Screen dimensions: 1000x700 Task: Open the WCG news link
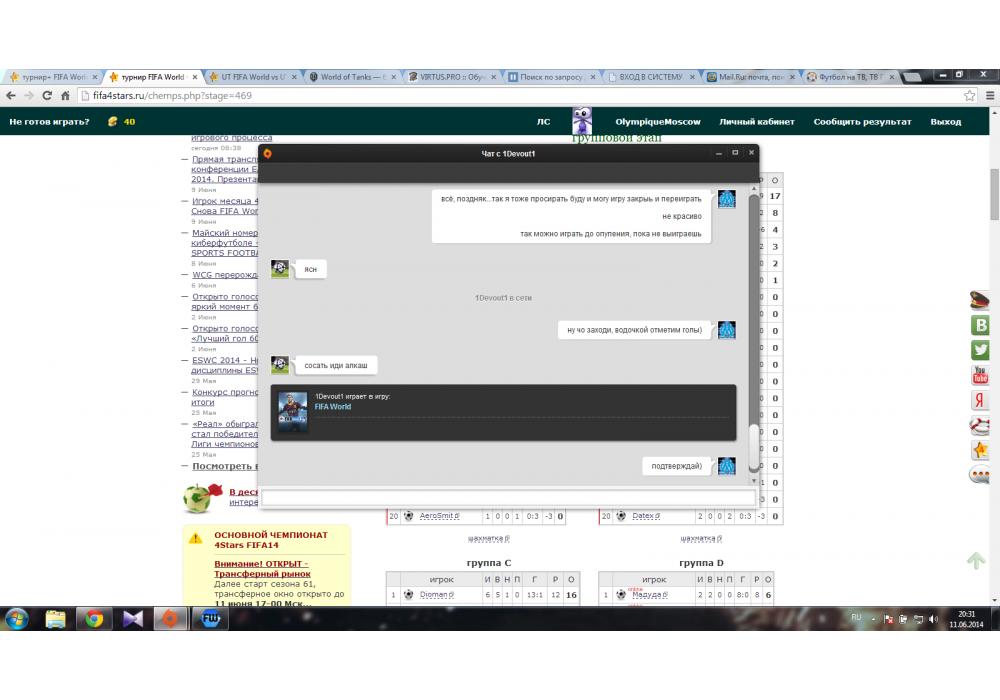[x=225, y=275]
